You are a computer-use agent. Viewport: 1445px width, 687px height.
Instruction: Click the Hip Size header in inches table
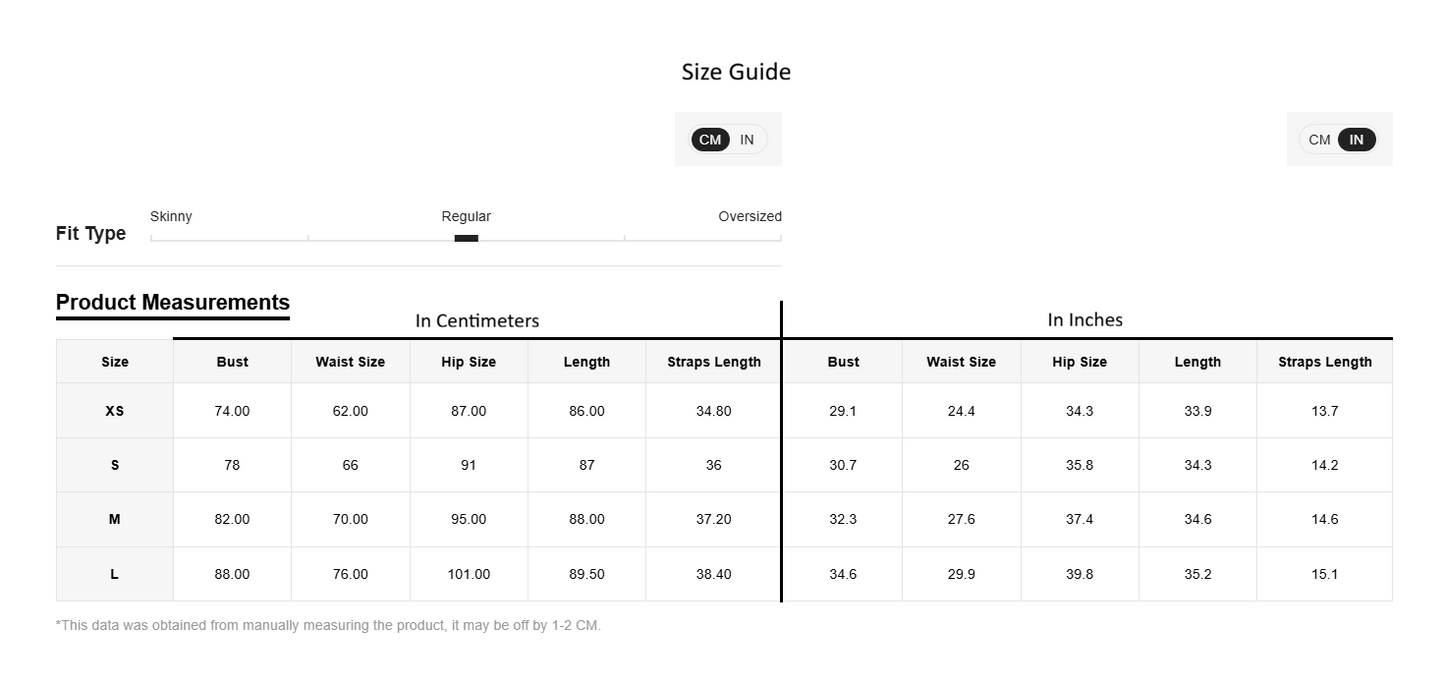click(1079, 362)
